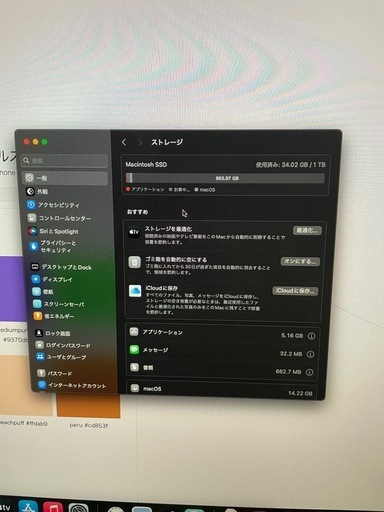The height and width of the screenshot is (512, 384).
Task: Click the メッセージ category icon
Action: point(134,349)
